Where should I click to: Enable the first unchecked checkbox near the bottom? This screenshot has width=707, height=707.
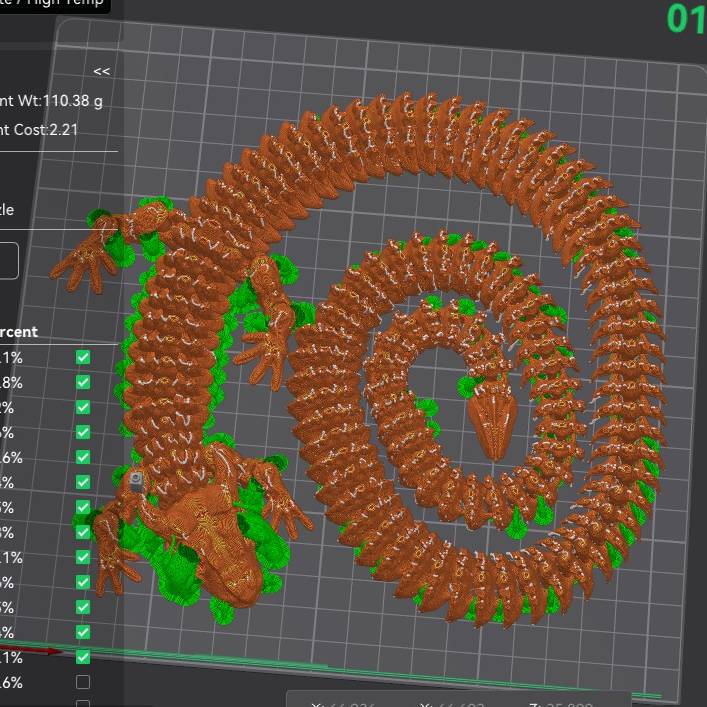point(83,682)
